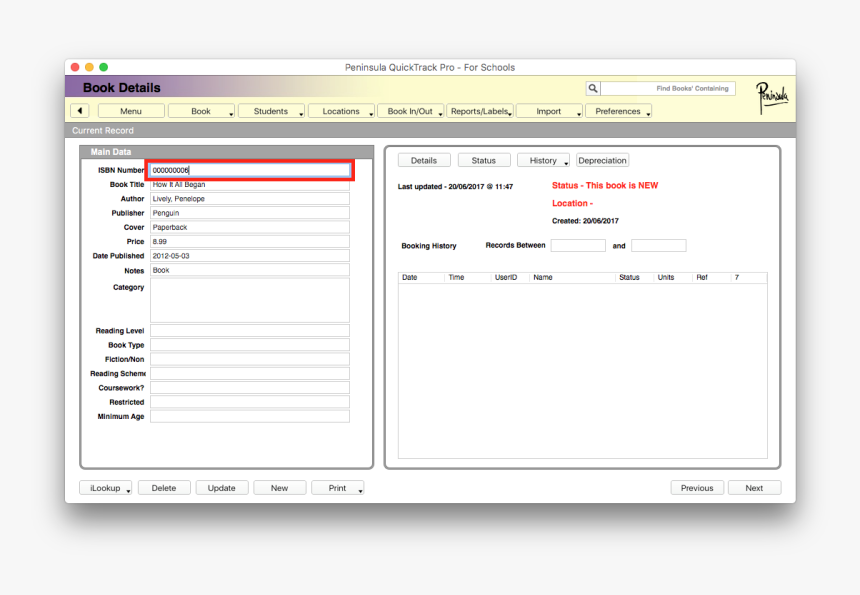
Task: Click the 'Booking History' label
Action: [429, 246]
